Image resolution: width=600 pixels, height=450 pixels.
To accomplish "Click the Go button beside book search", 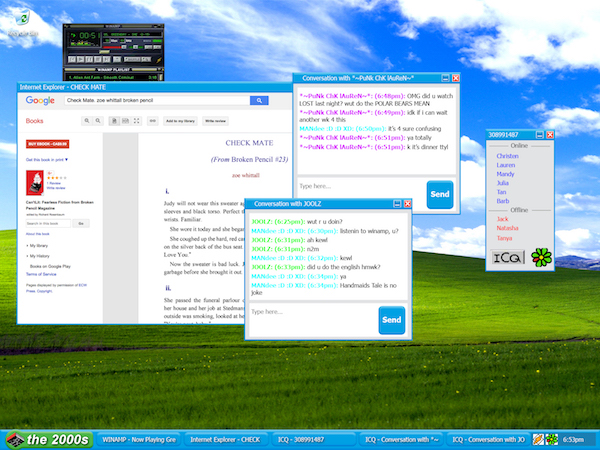I will click(81, 223).
